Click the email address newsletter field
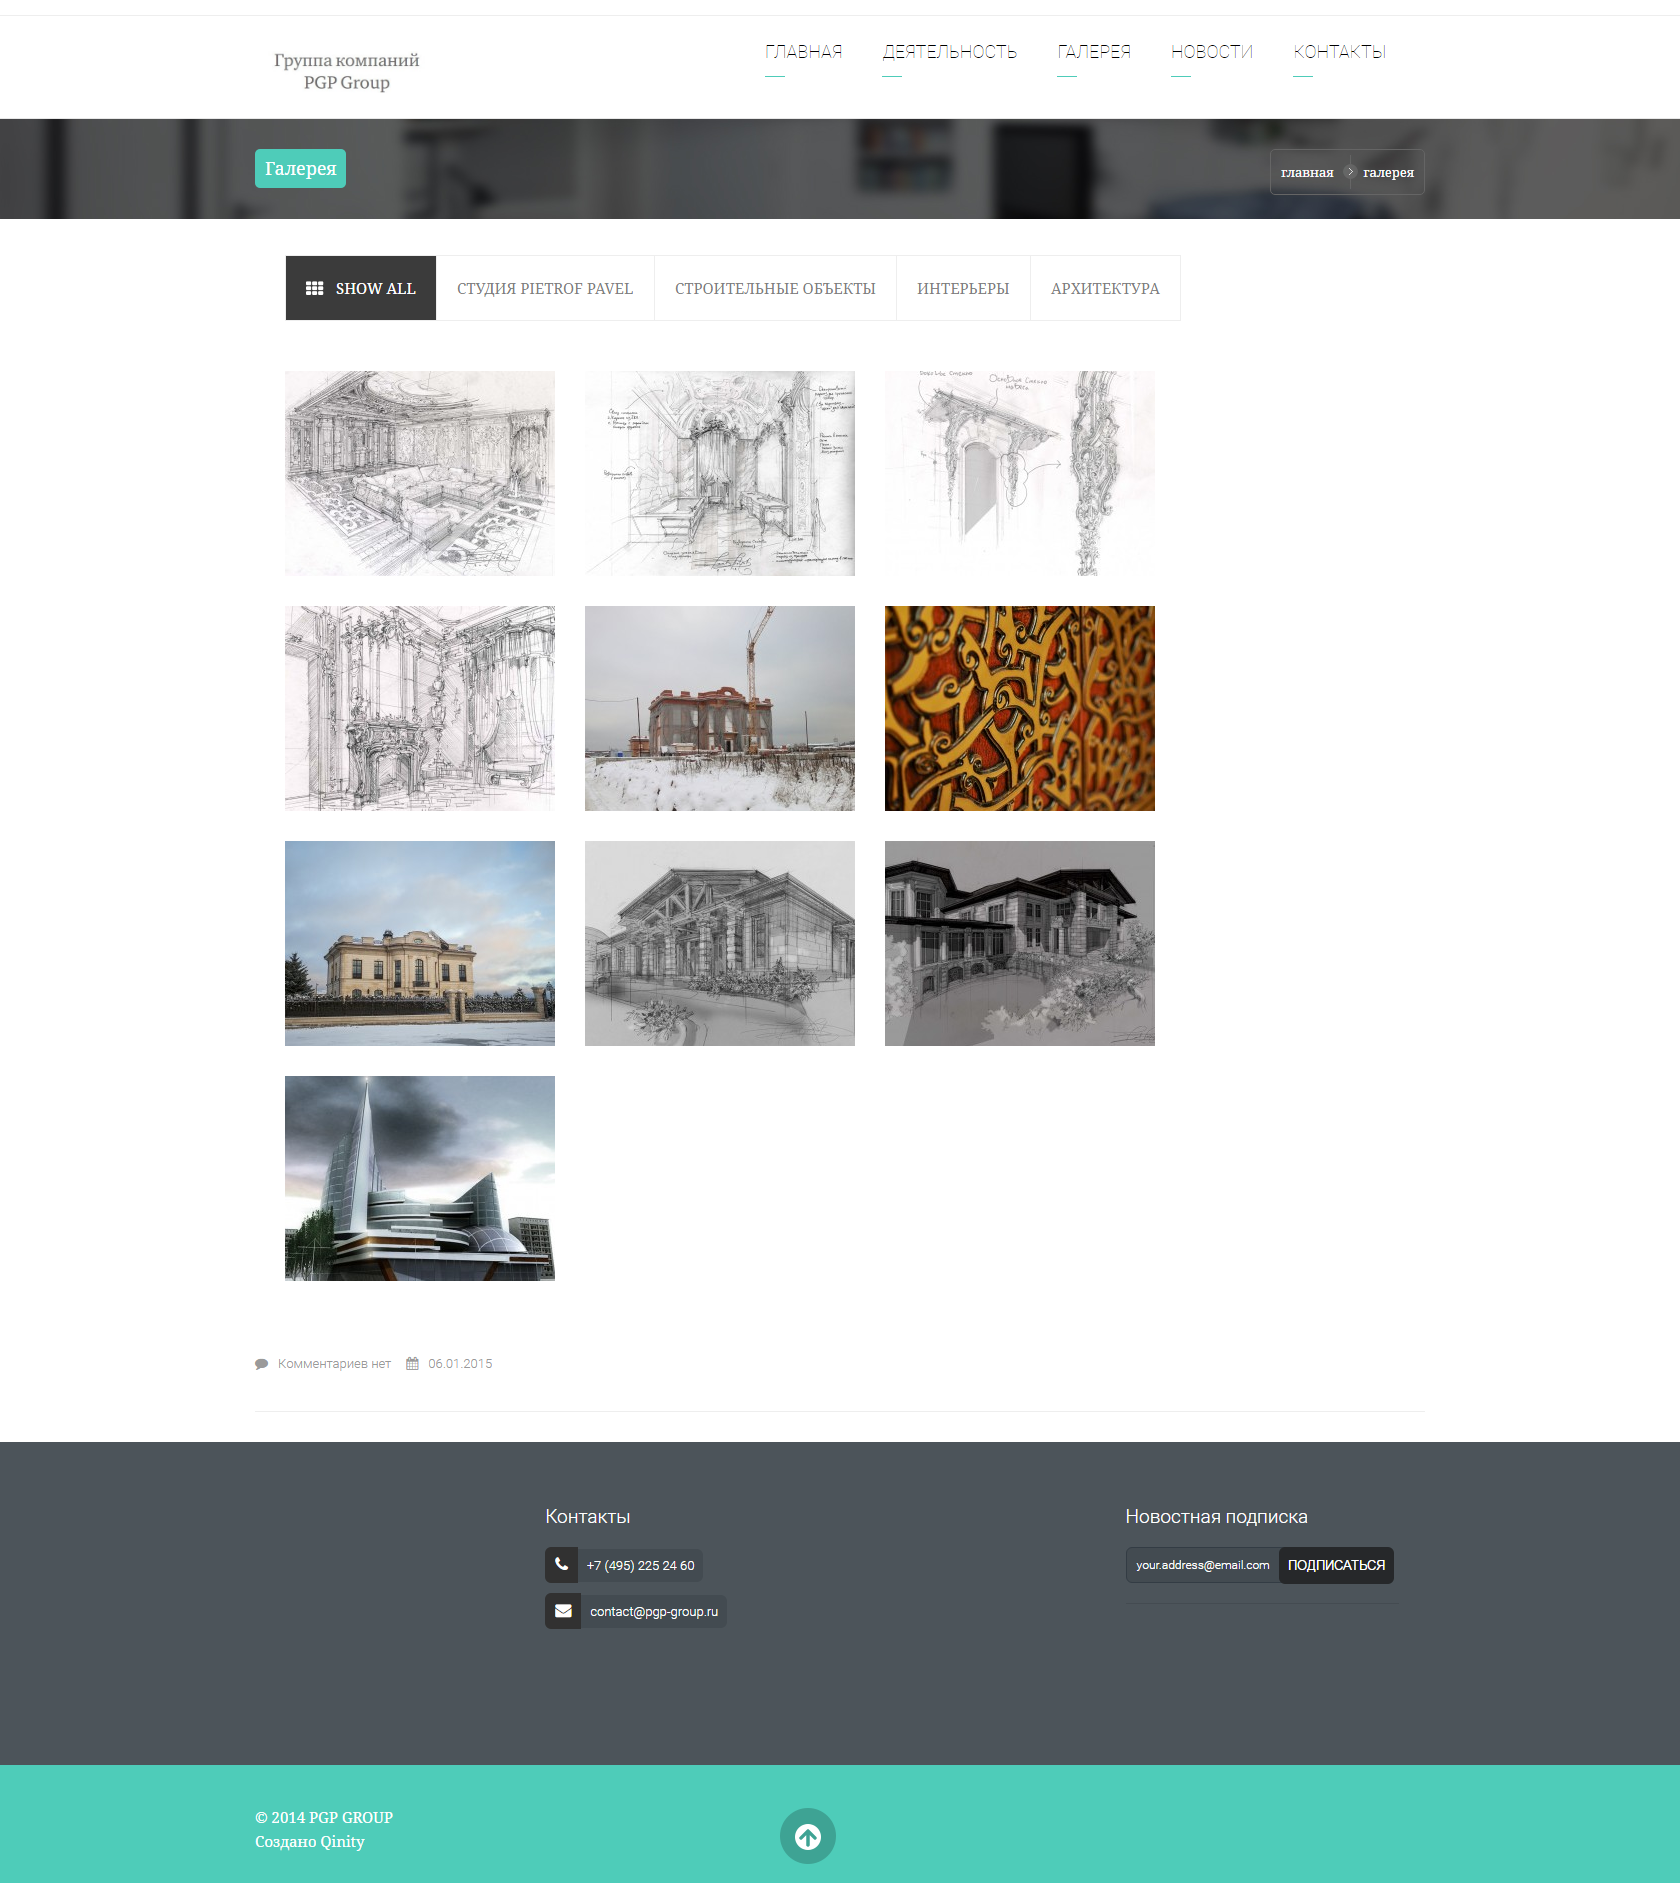 click(x=1202, y=1565)
